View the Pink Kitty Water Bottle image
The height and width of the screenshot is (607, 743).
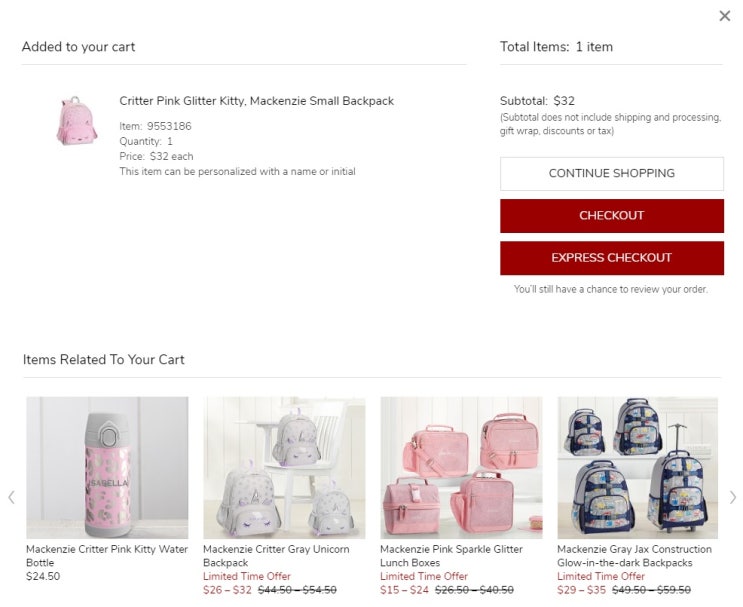(107, 468)
